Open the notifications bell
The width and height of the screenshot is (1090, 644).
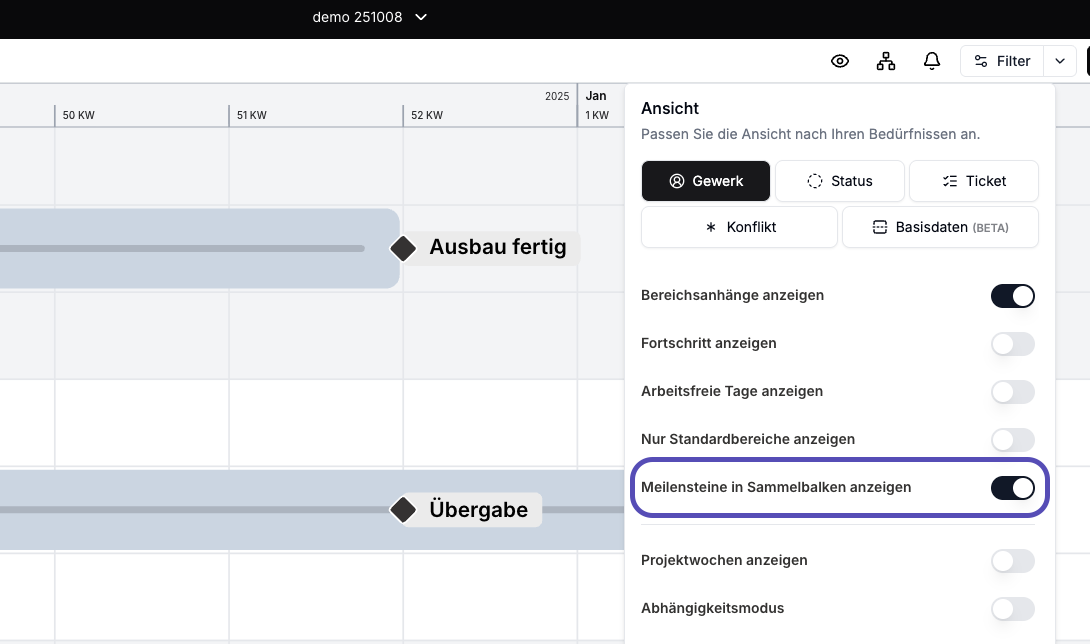pos(932,61)
